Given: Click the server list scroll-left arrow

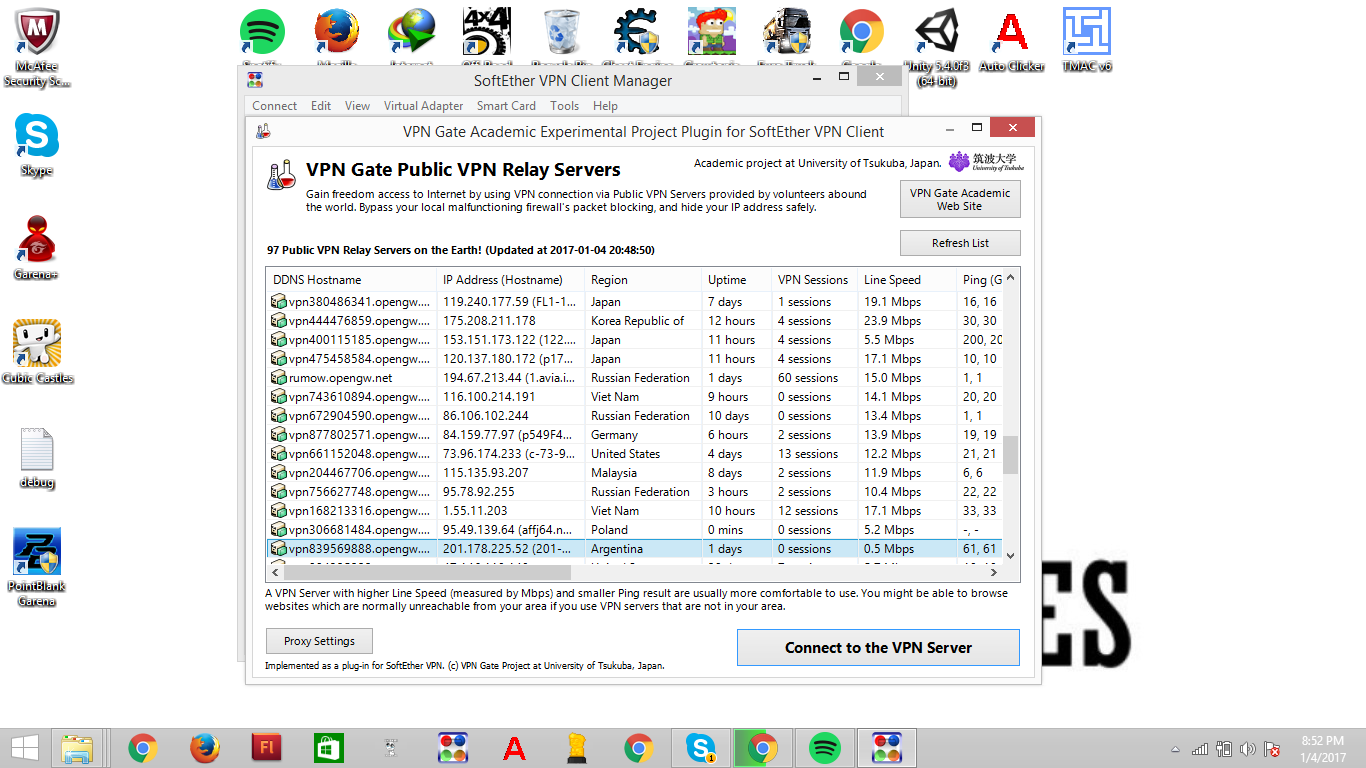Looking at the screenshot, I should click(x=274, y=573).
